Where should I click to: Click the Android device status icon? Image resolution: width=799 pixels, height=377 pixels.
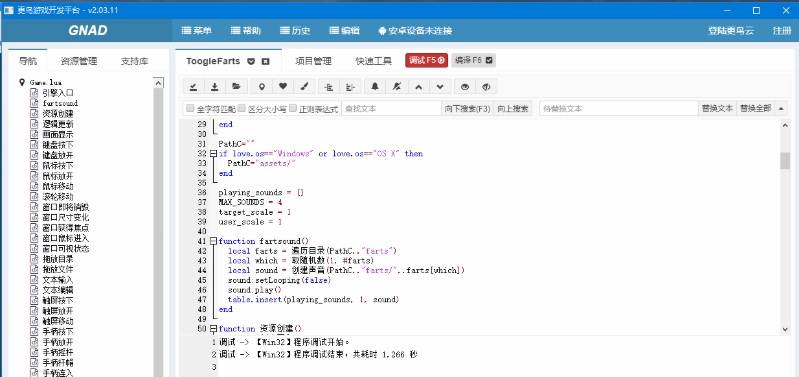click(382, 31)
